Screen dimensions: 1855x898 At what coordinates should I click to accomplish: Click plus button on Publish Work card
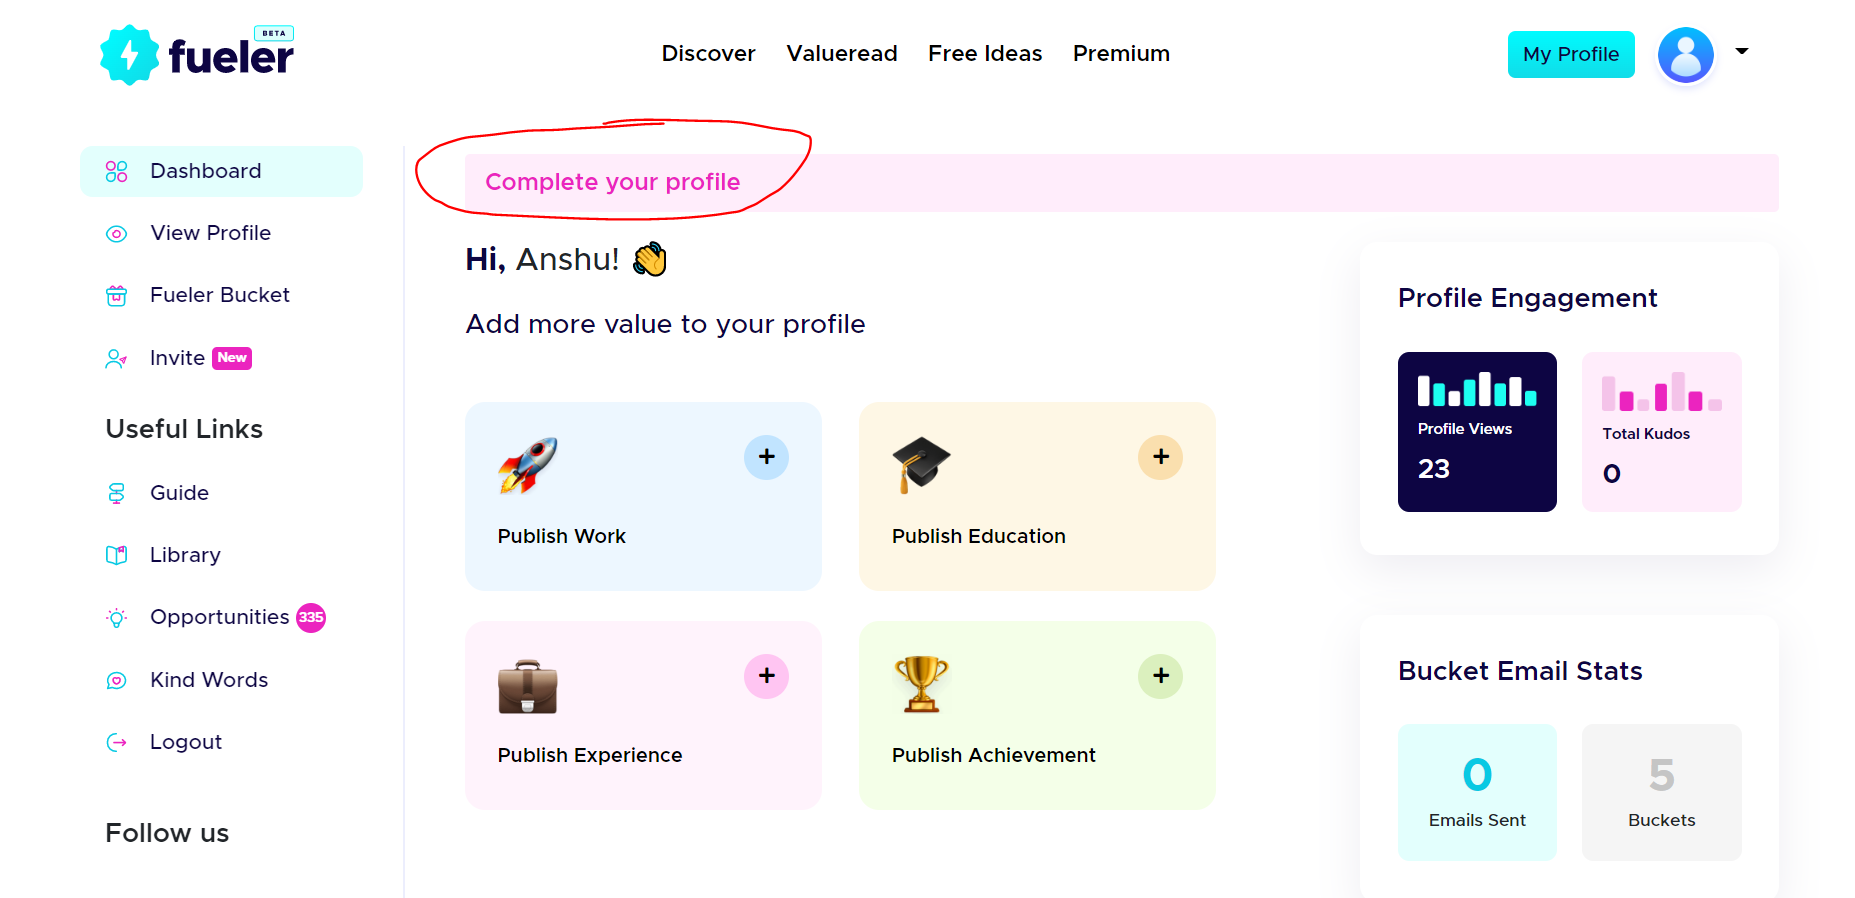click(766, 457)
